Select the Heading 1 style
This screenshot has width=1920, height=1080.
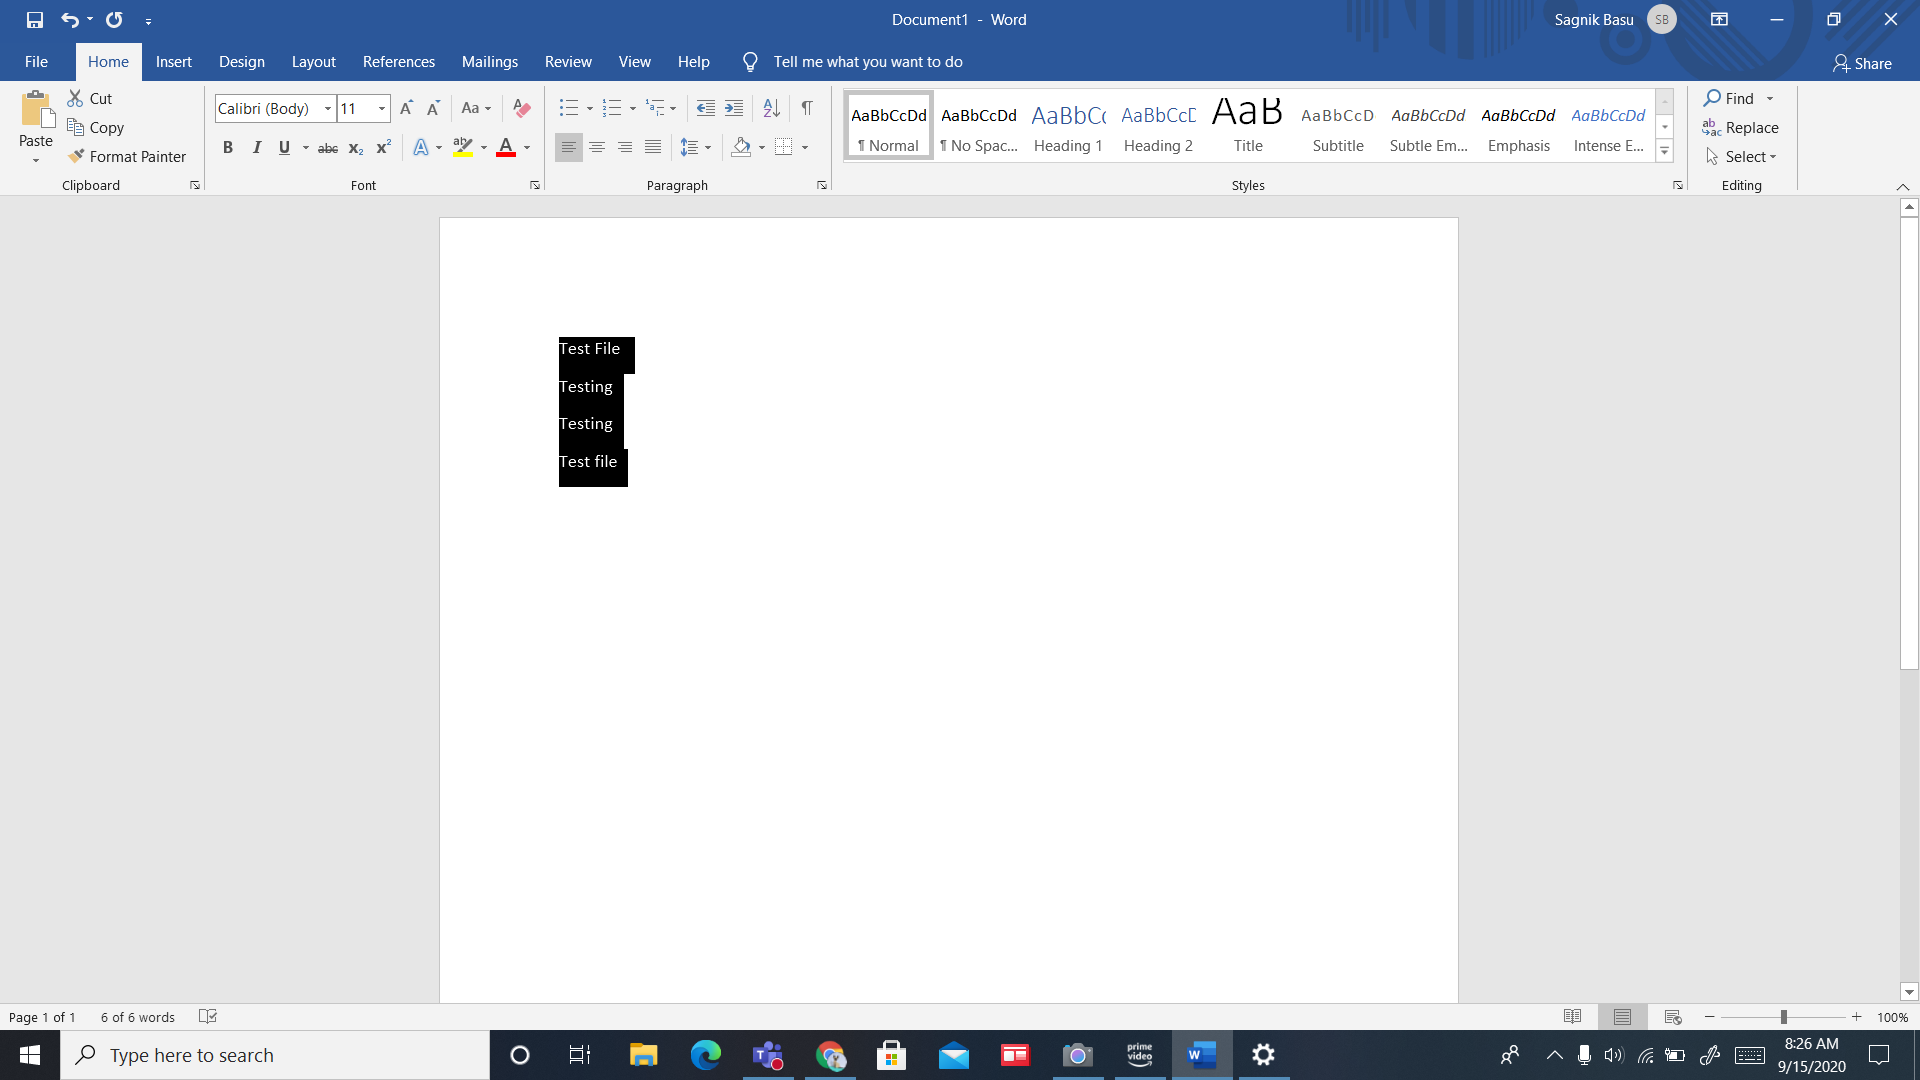(1068, 127)
